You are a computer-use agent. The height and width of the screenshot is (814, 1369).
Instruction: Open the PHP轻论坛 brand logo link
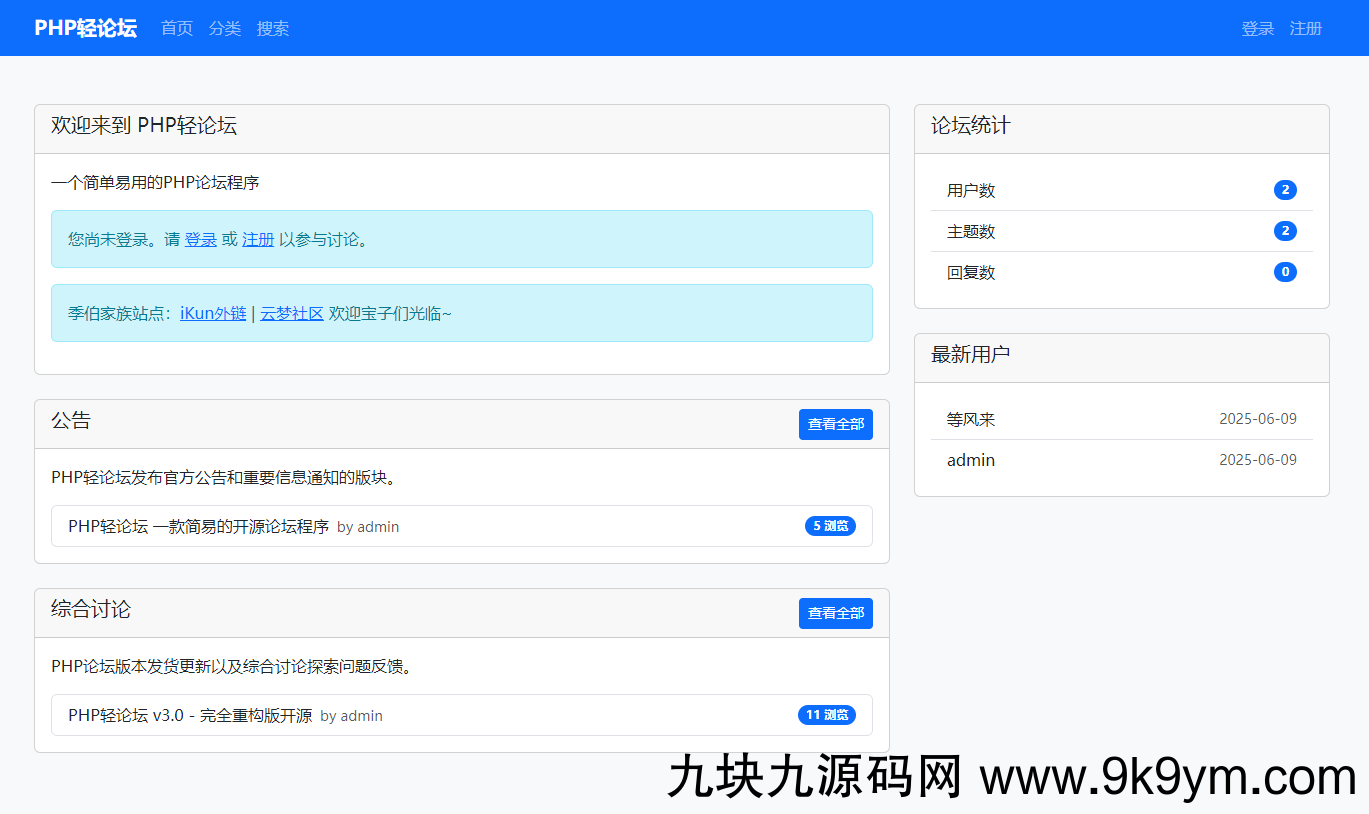pyautogui.click(x=85, y=28)
